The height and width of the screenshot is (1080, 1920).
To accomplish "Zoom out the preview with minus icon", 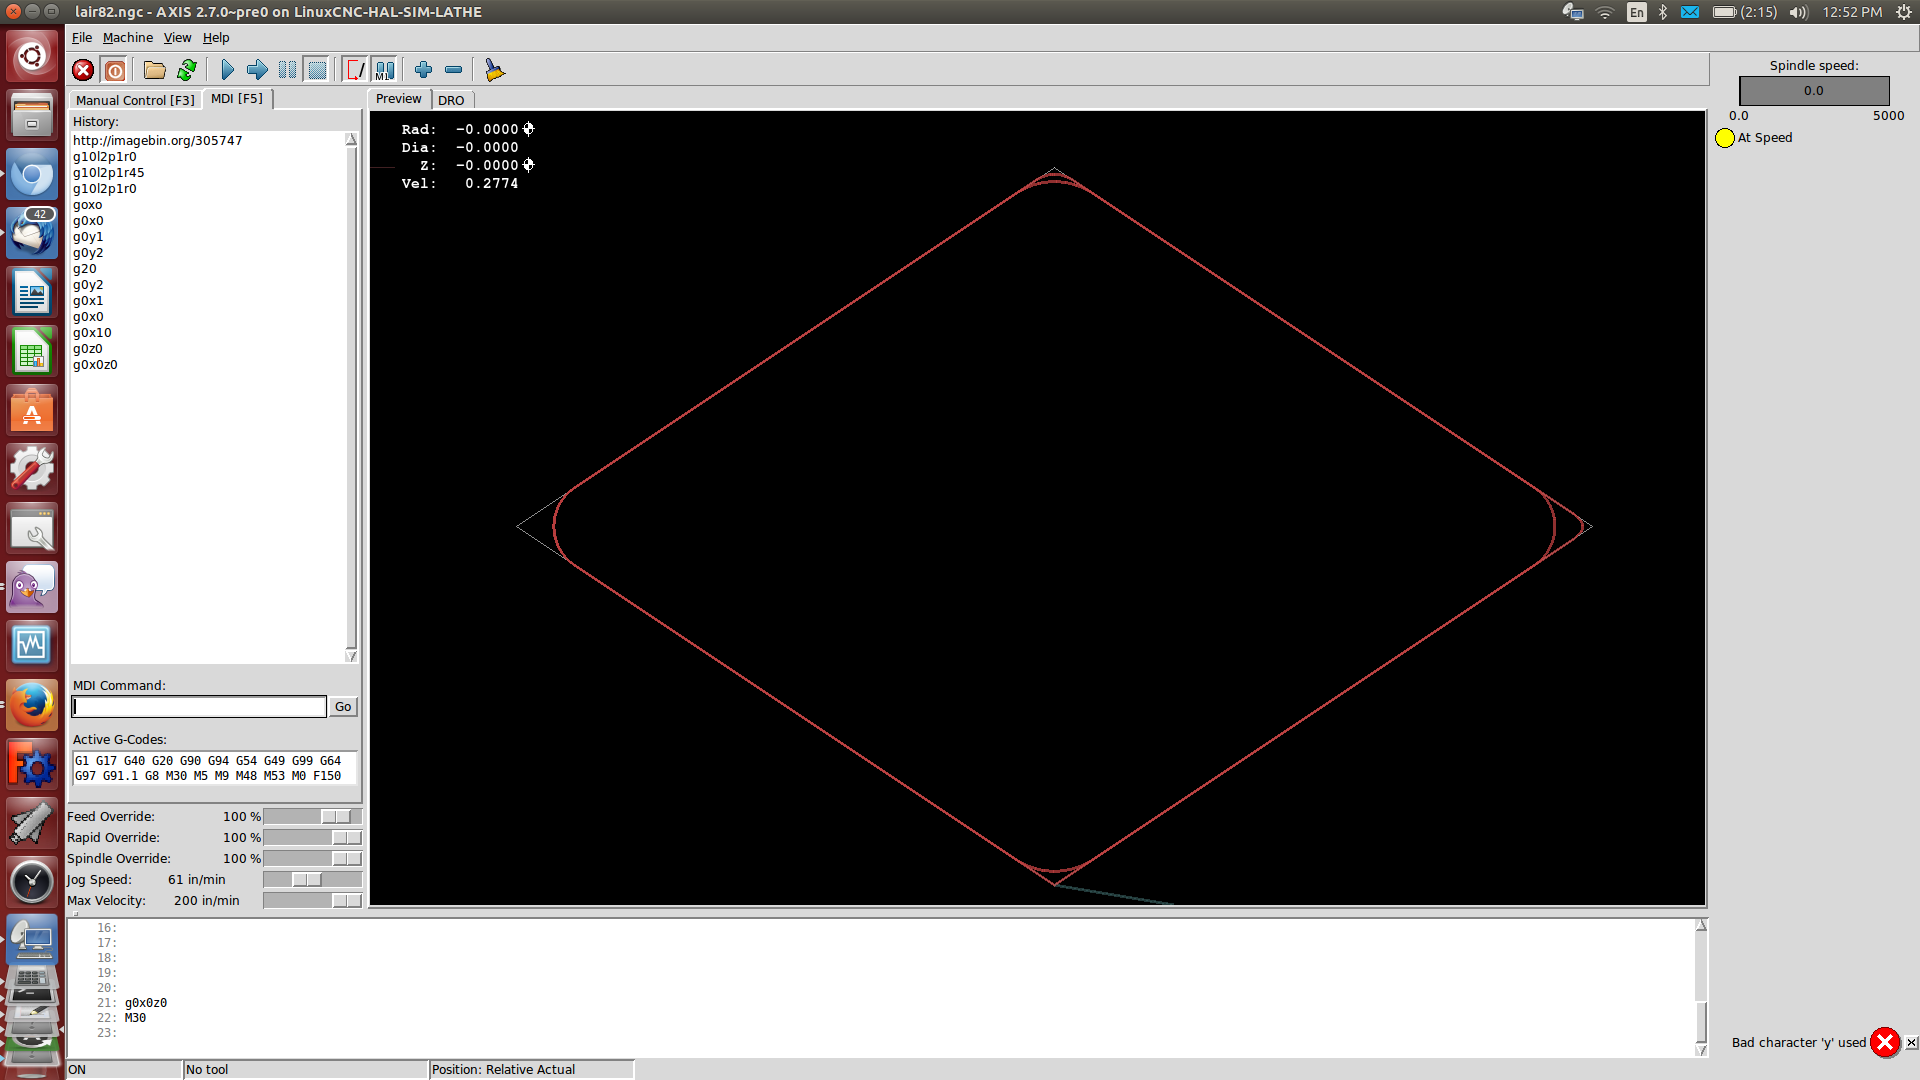I will (x=453, y=70).
